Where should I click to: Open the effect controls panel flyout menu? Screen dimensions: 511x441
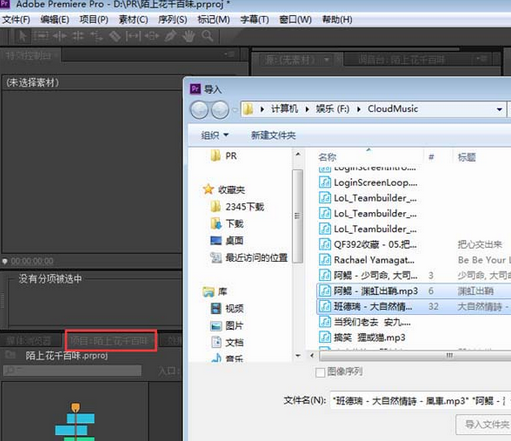230,54
